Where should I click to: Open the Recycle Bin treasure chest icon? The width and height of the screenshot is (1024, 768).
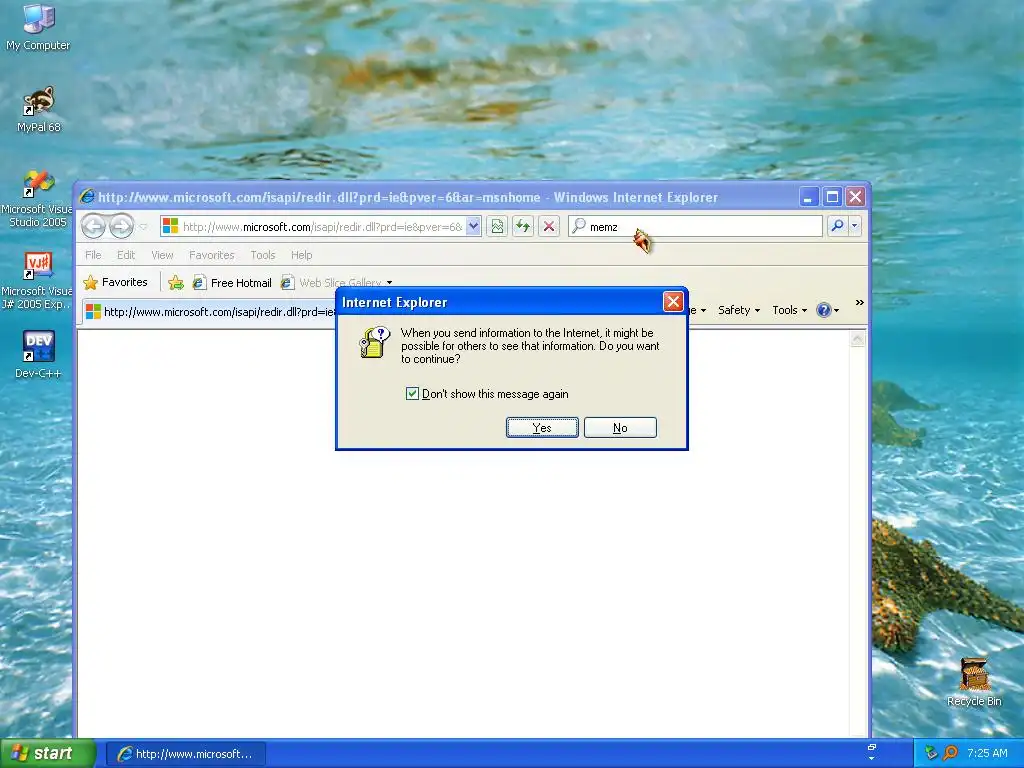(974, 682)
